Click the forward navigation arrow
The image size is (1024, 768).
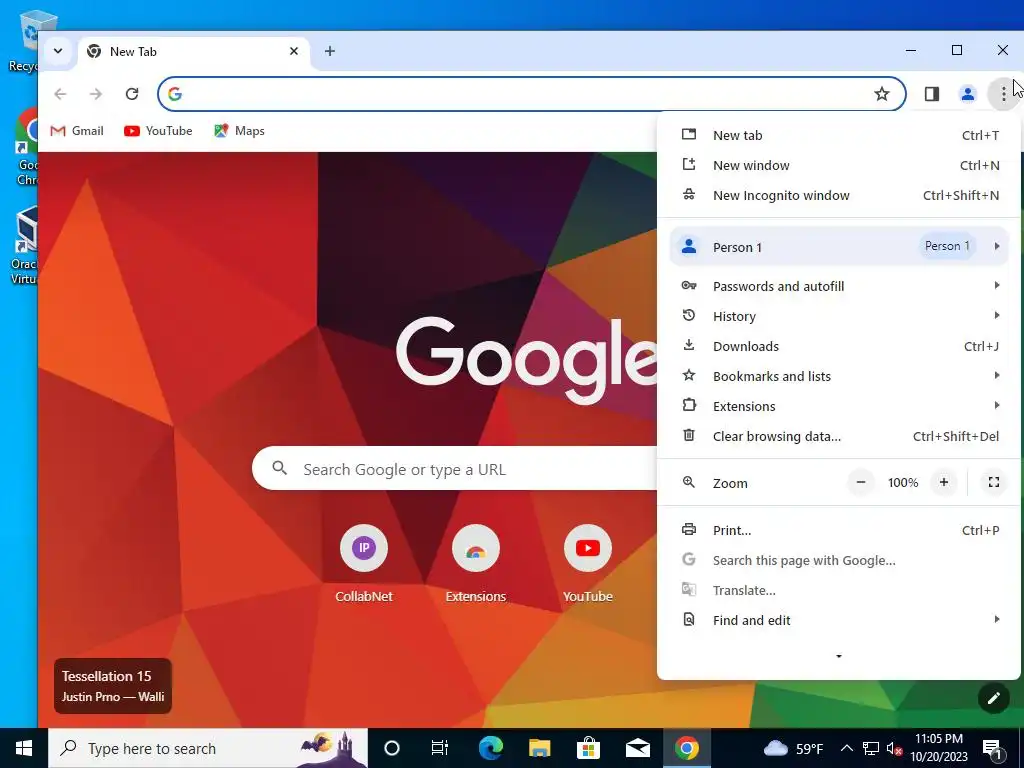[96, 94]
